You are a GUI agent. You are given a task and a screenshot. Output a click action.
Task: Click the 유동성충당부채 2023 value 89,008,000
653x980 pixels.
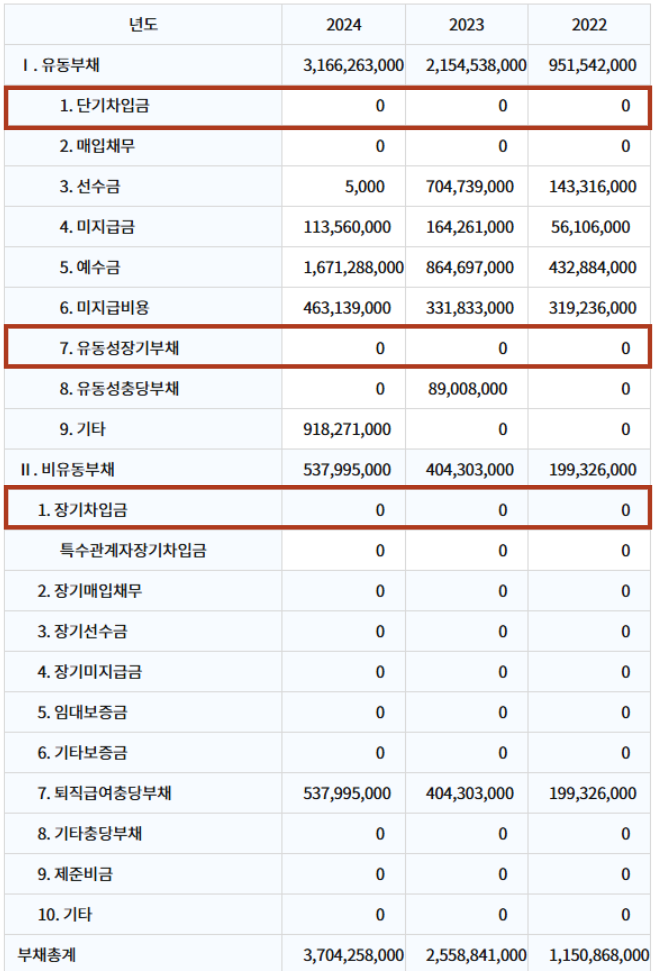tap(470, 389)
